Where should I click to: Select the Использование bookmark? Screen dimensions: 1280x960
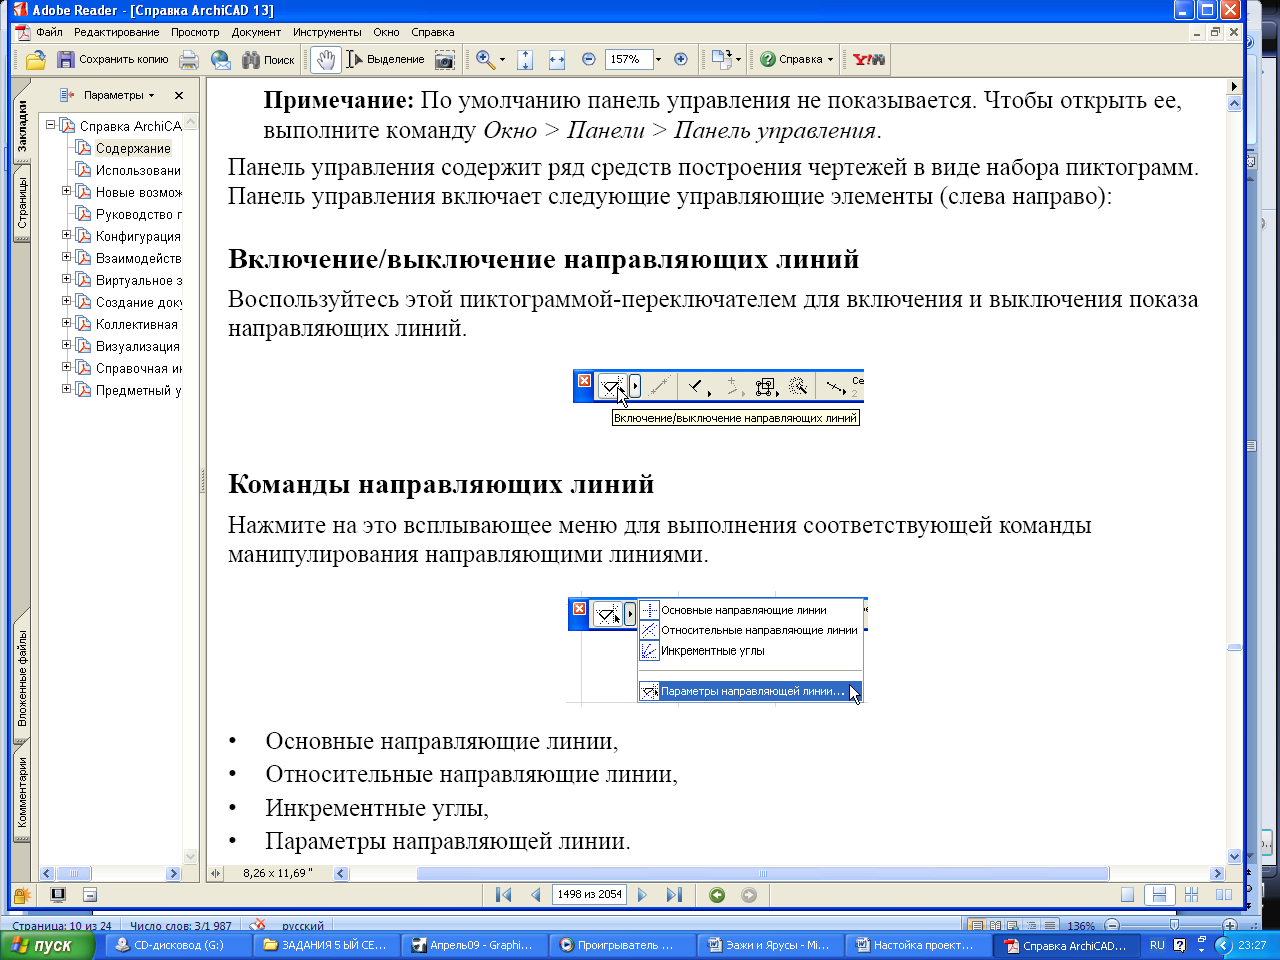tap(138, 171)
